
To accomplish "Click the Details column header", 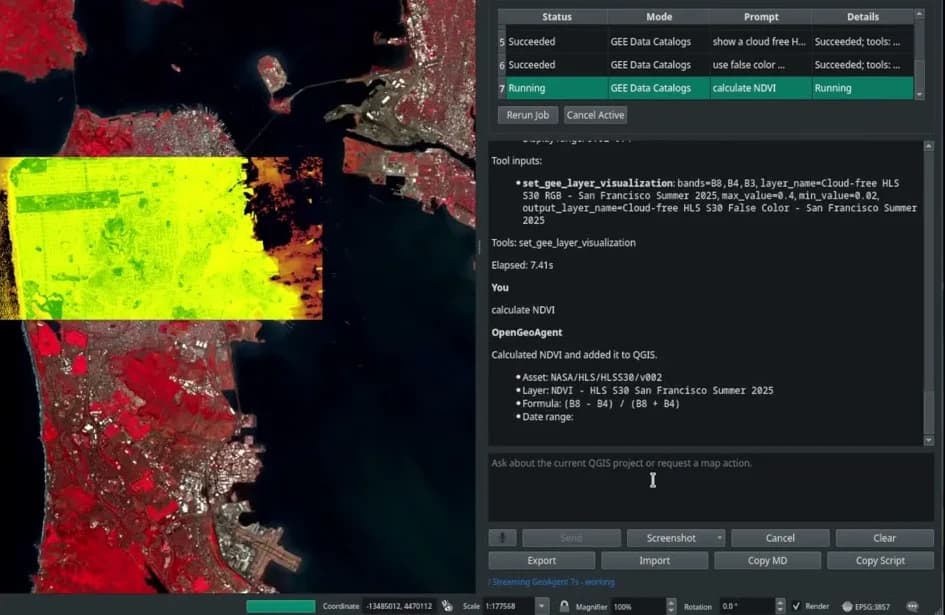I will pyautogui.click(x=862, y=17).
